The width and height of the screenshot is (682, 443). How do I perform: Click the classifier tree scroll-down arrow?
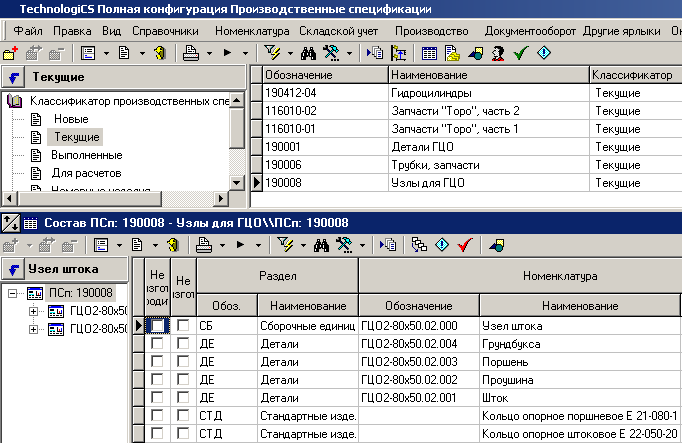pos(237,183)
